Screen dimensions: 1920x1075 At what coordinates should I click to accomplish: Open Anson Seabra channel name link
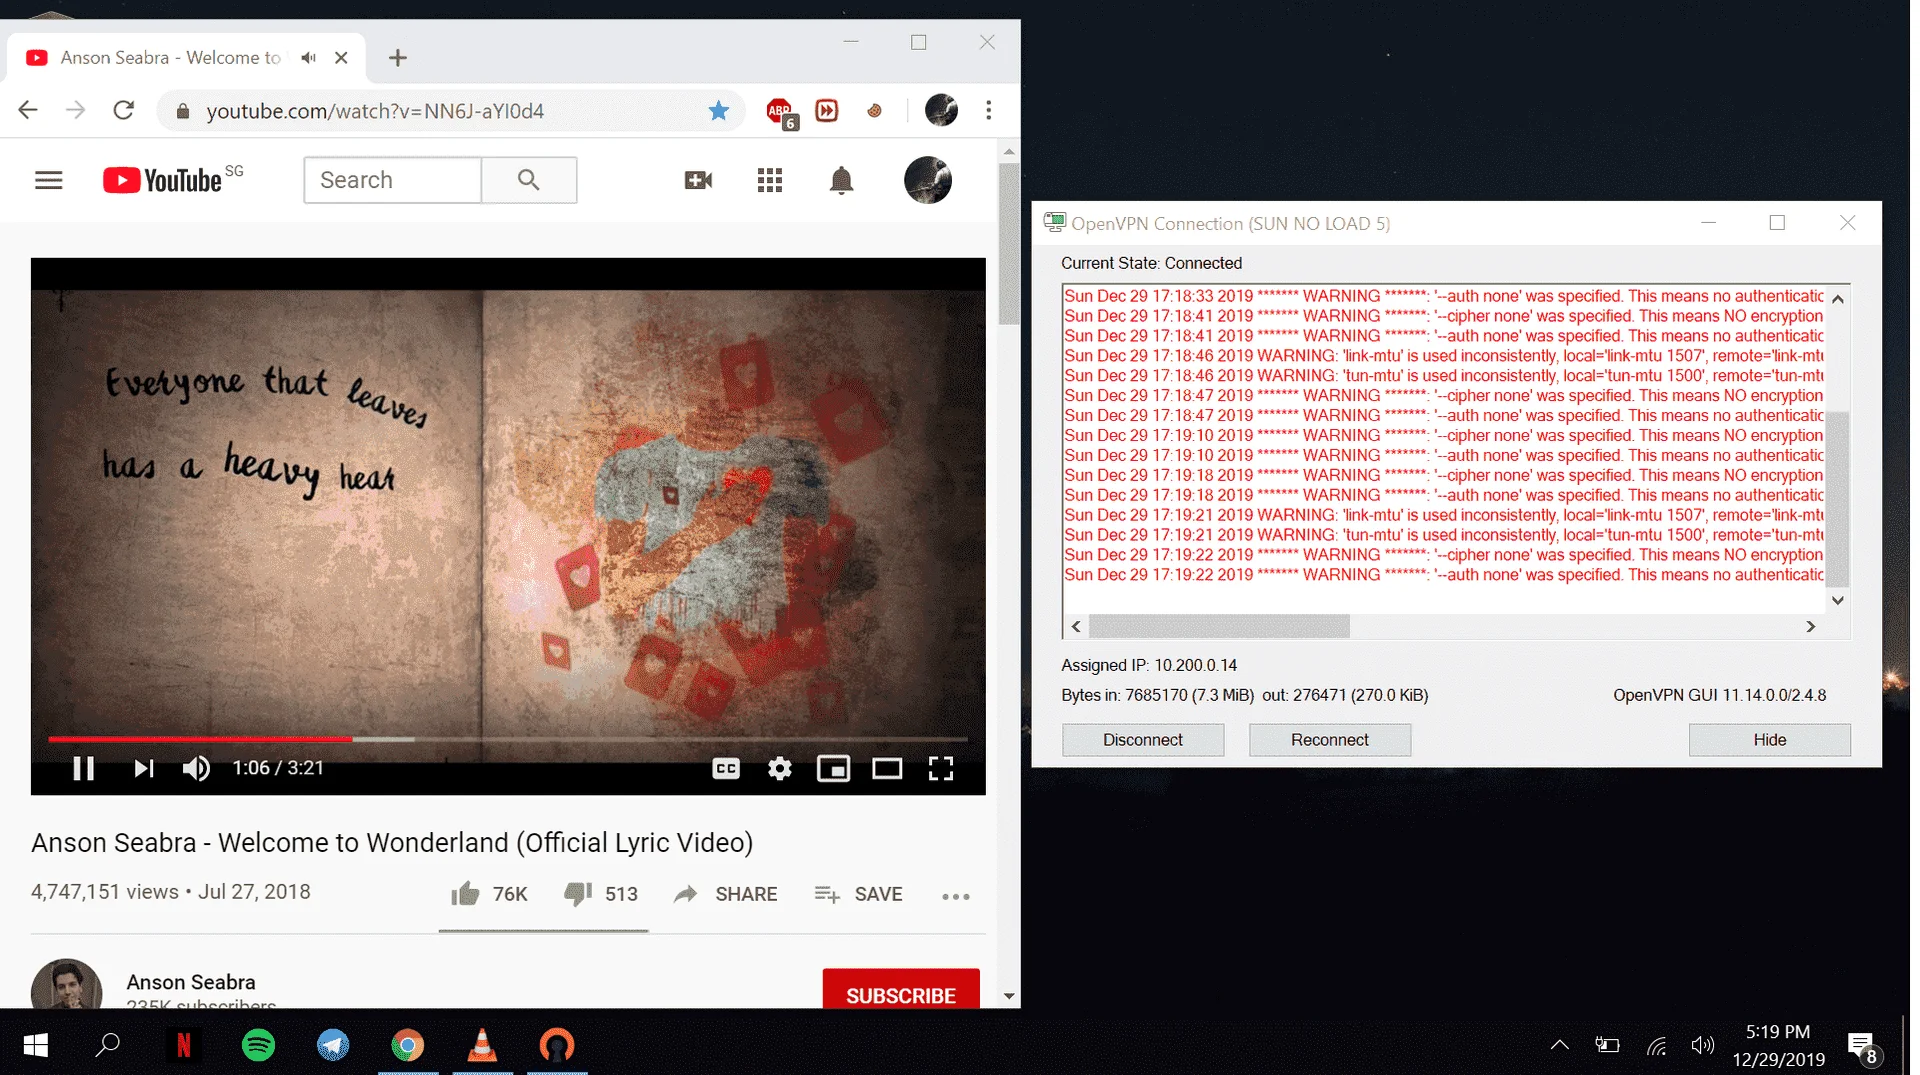pos(191,982)
